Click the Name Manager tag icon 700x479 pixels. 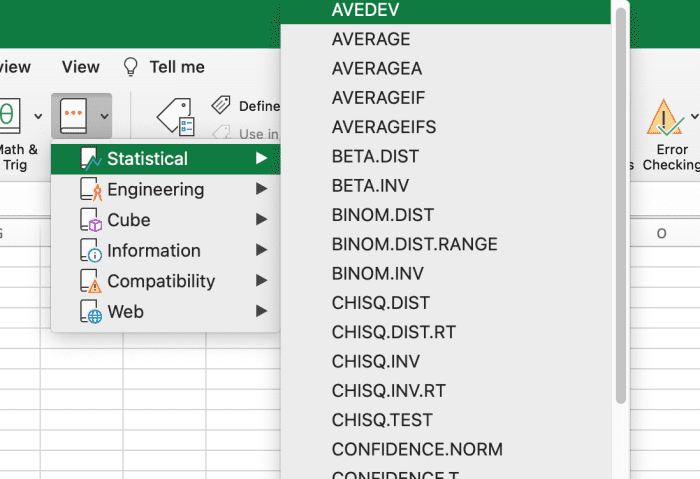pos(176,117)
